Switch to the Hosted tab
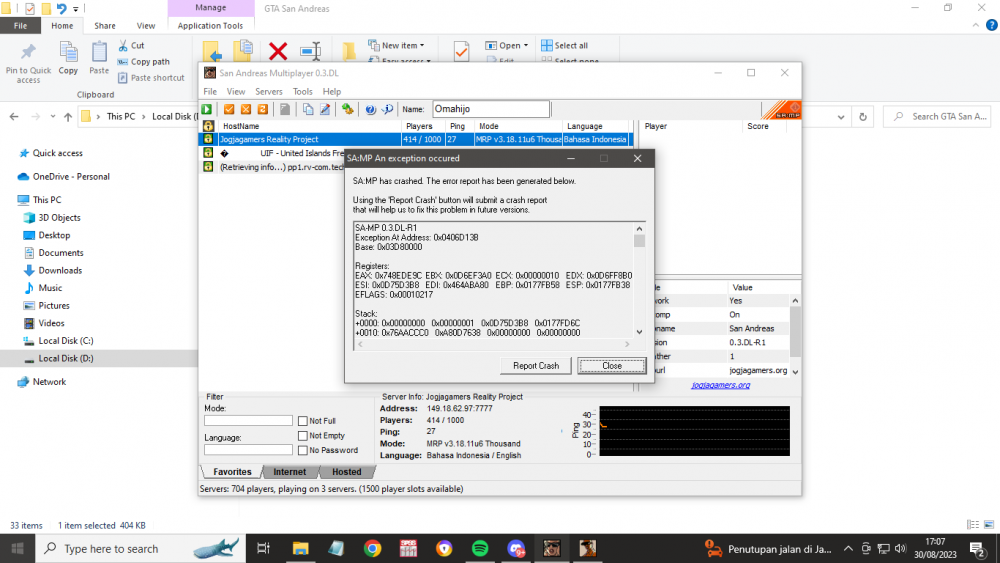 pyautogui.click(x=346, y=472)
